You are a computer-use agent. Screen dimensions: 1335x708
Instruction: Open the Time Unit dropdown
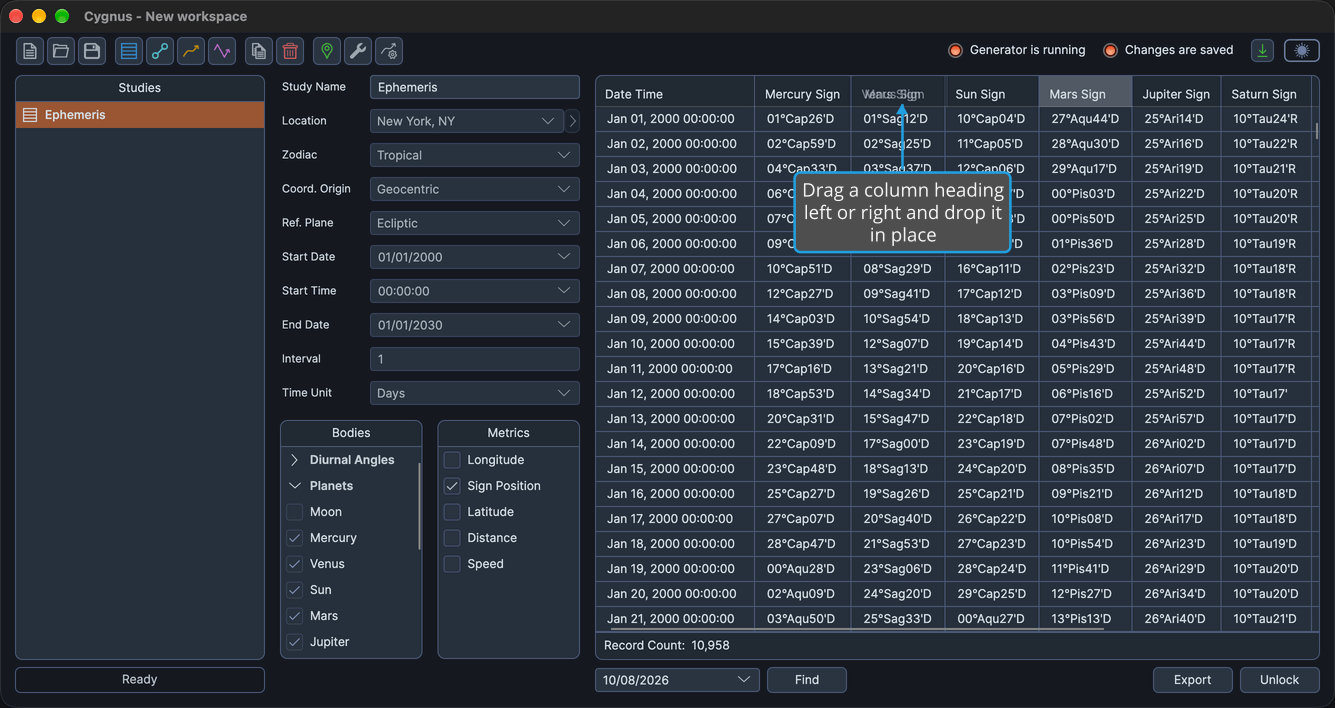pos(475,393)
